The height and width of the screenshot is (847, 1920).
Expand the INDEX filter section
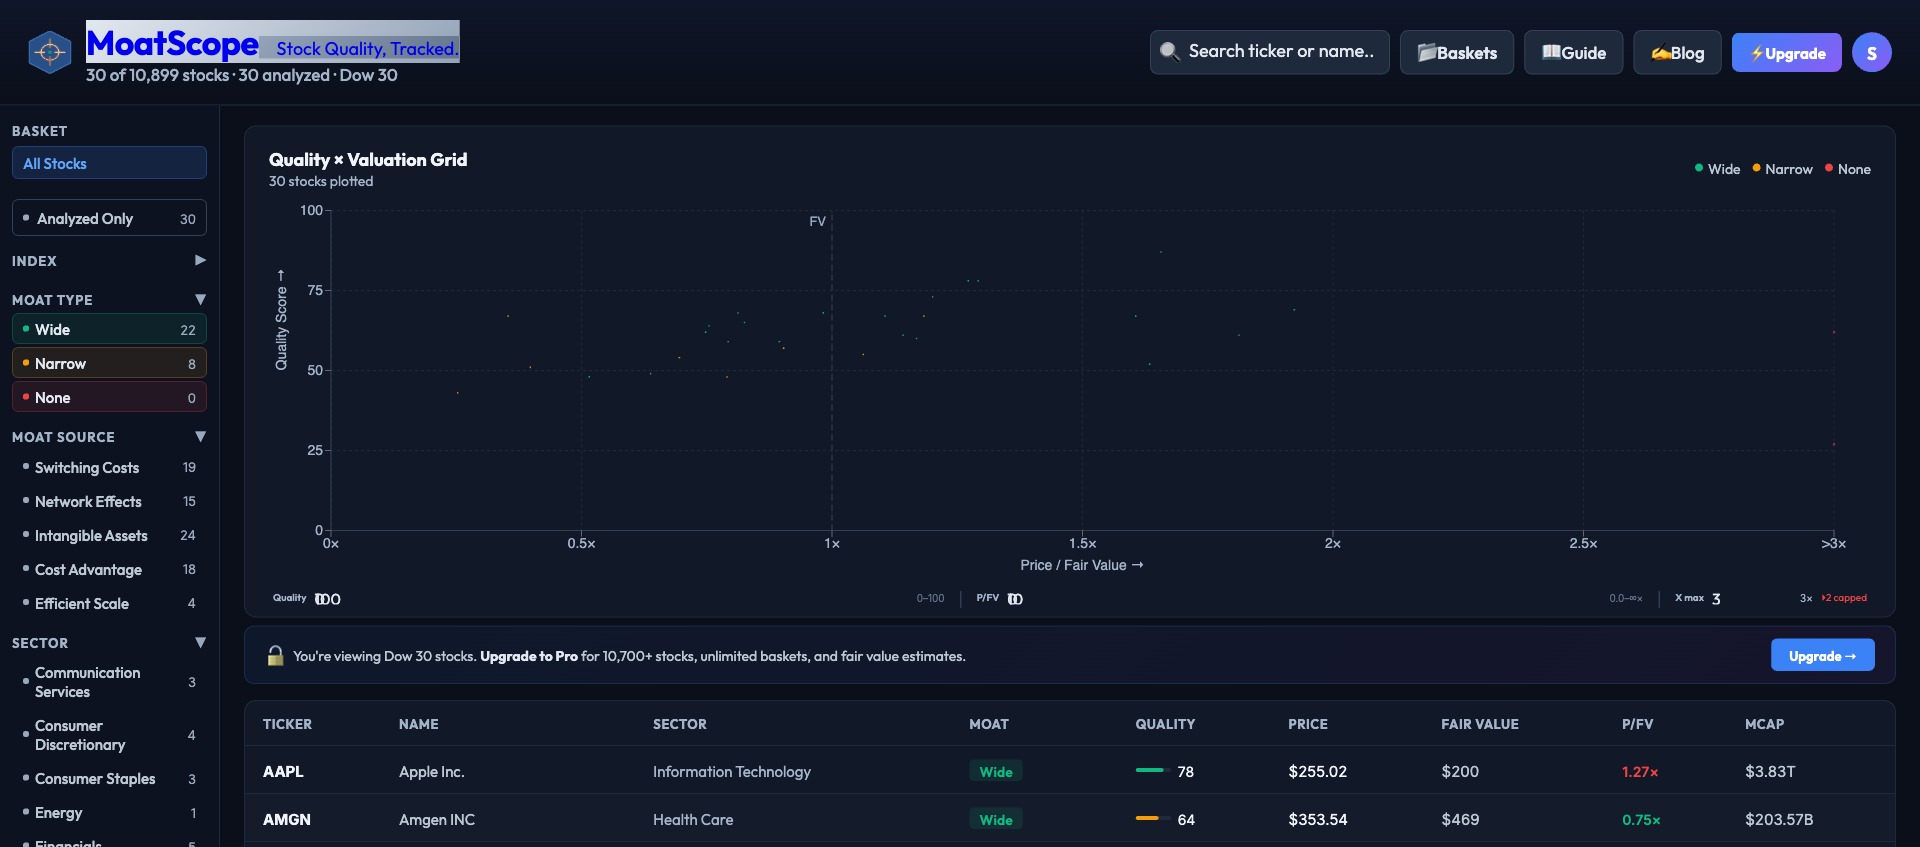click(x=200, y=261)
